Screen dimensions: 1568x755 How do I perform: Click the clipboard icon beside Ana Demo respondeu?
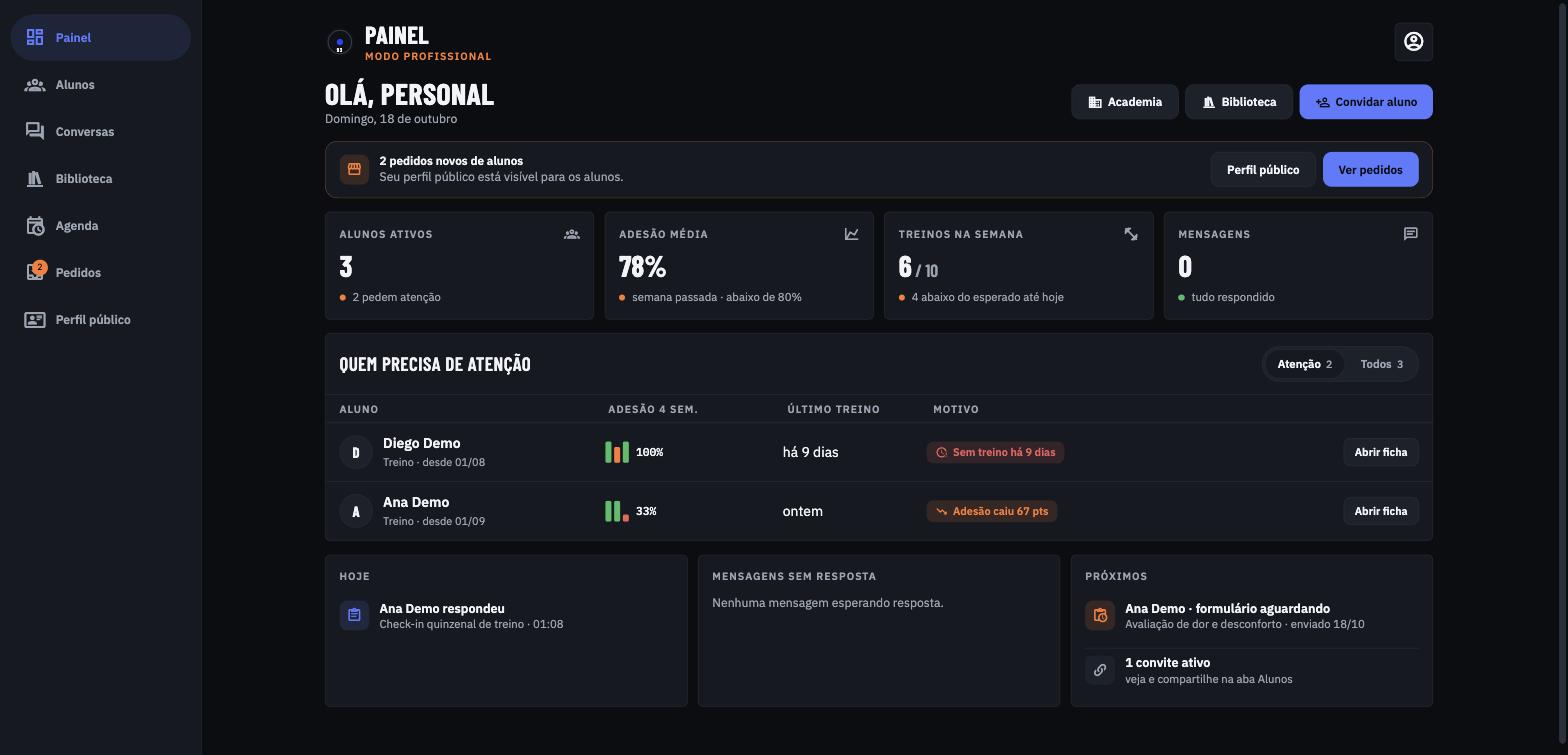click(354, 615)
